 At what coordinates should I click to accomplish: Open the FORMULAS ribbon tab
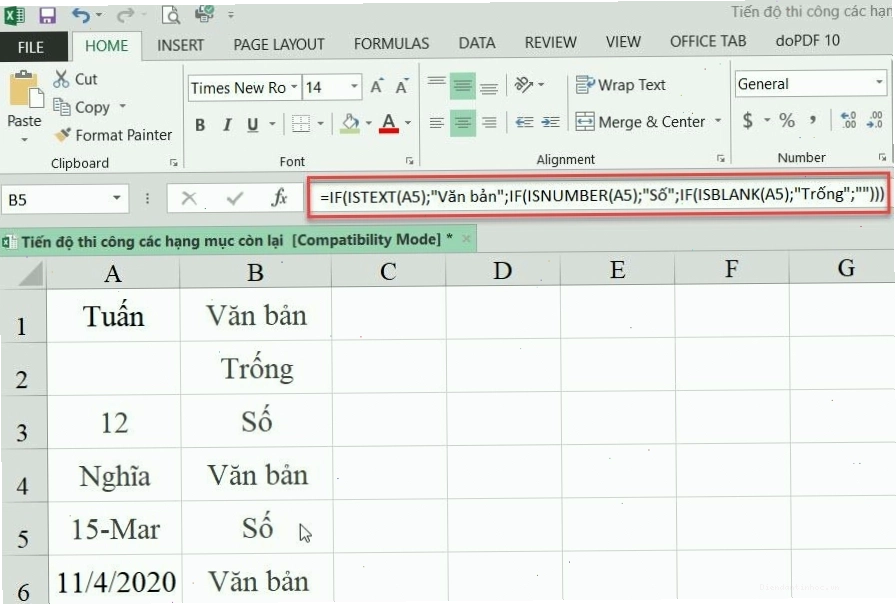[391, 44]
